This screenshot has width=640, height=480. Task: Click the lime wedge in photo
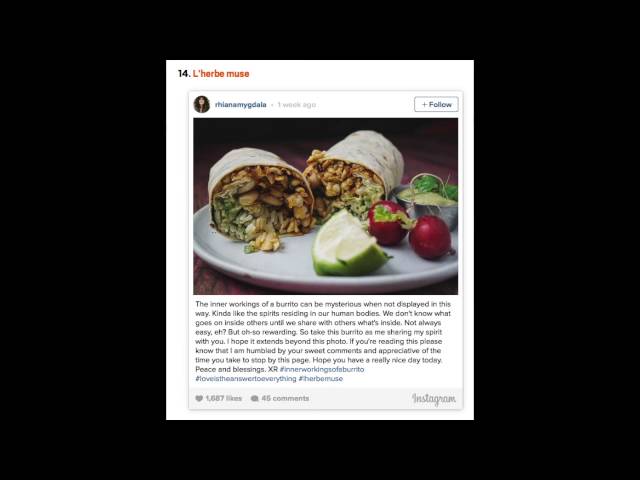click(x=349, y=244)
